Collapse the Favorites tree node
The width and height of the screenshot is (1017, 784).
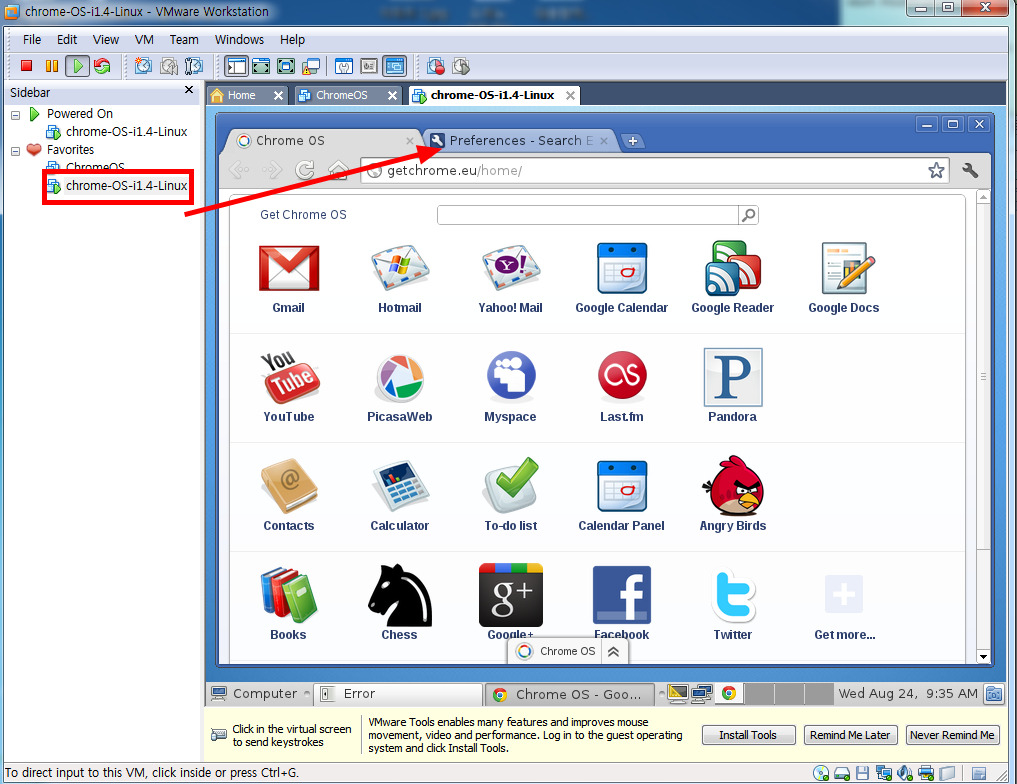point(15,150)
